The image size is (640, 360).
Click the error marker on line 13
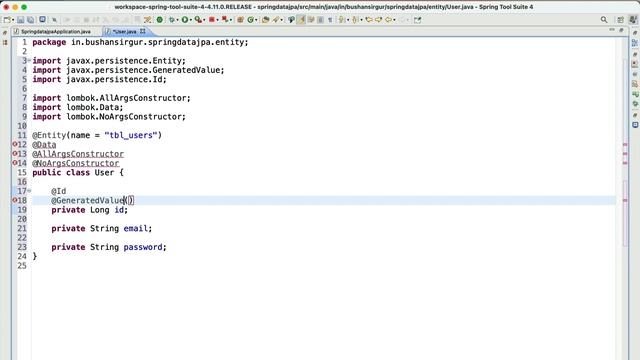click(15, 153)
